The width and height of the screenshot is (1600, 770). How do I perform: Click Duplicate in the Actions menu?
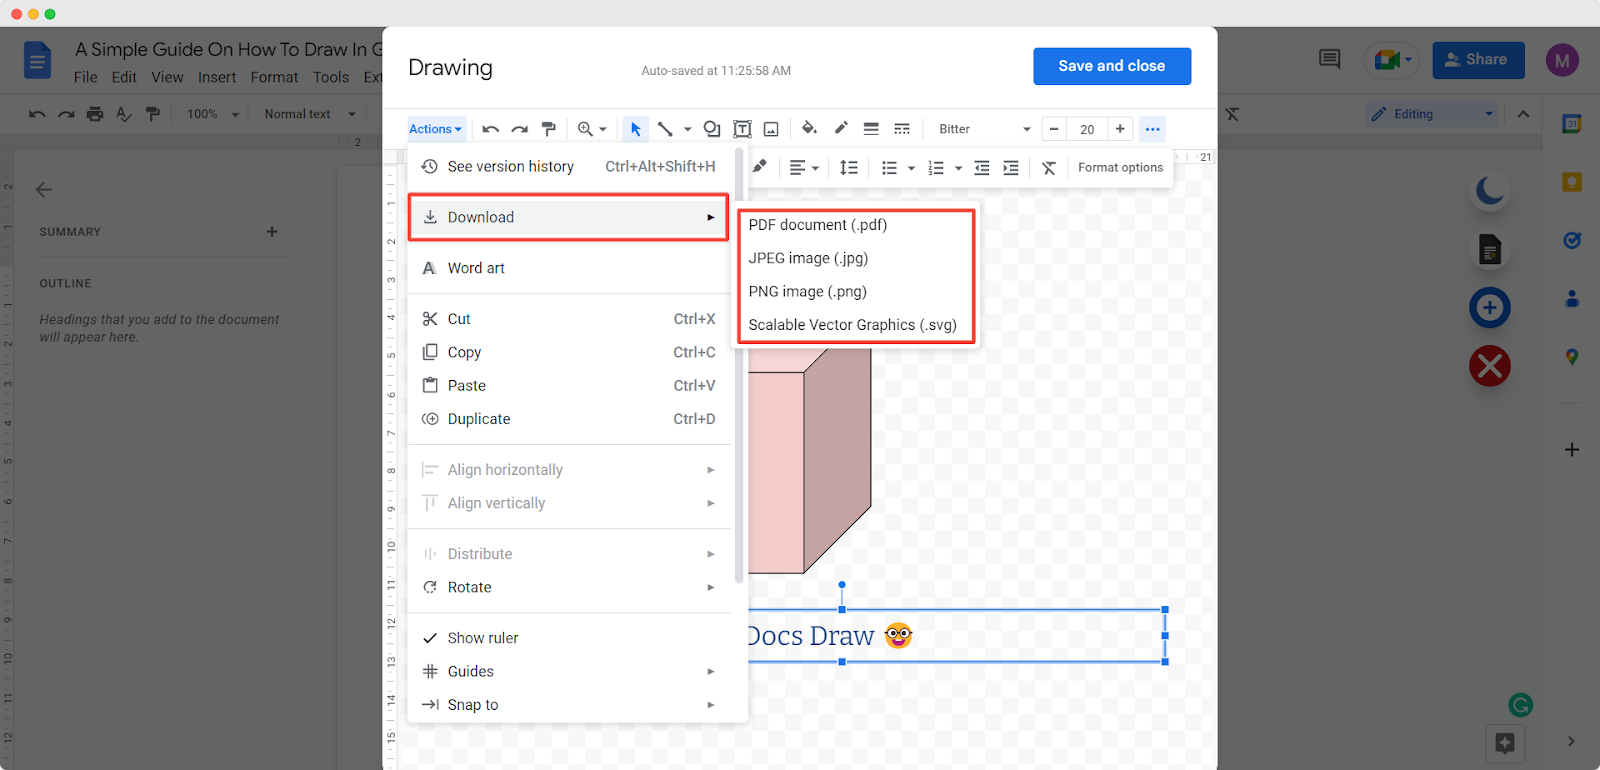click(569, 419)
